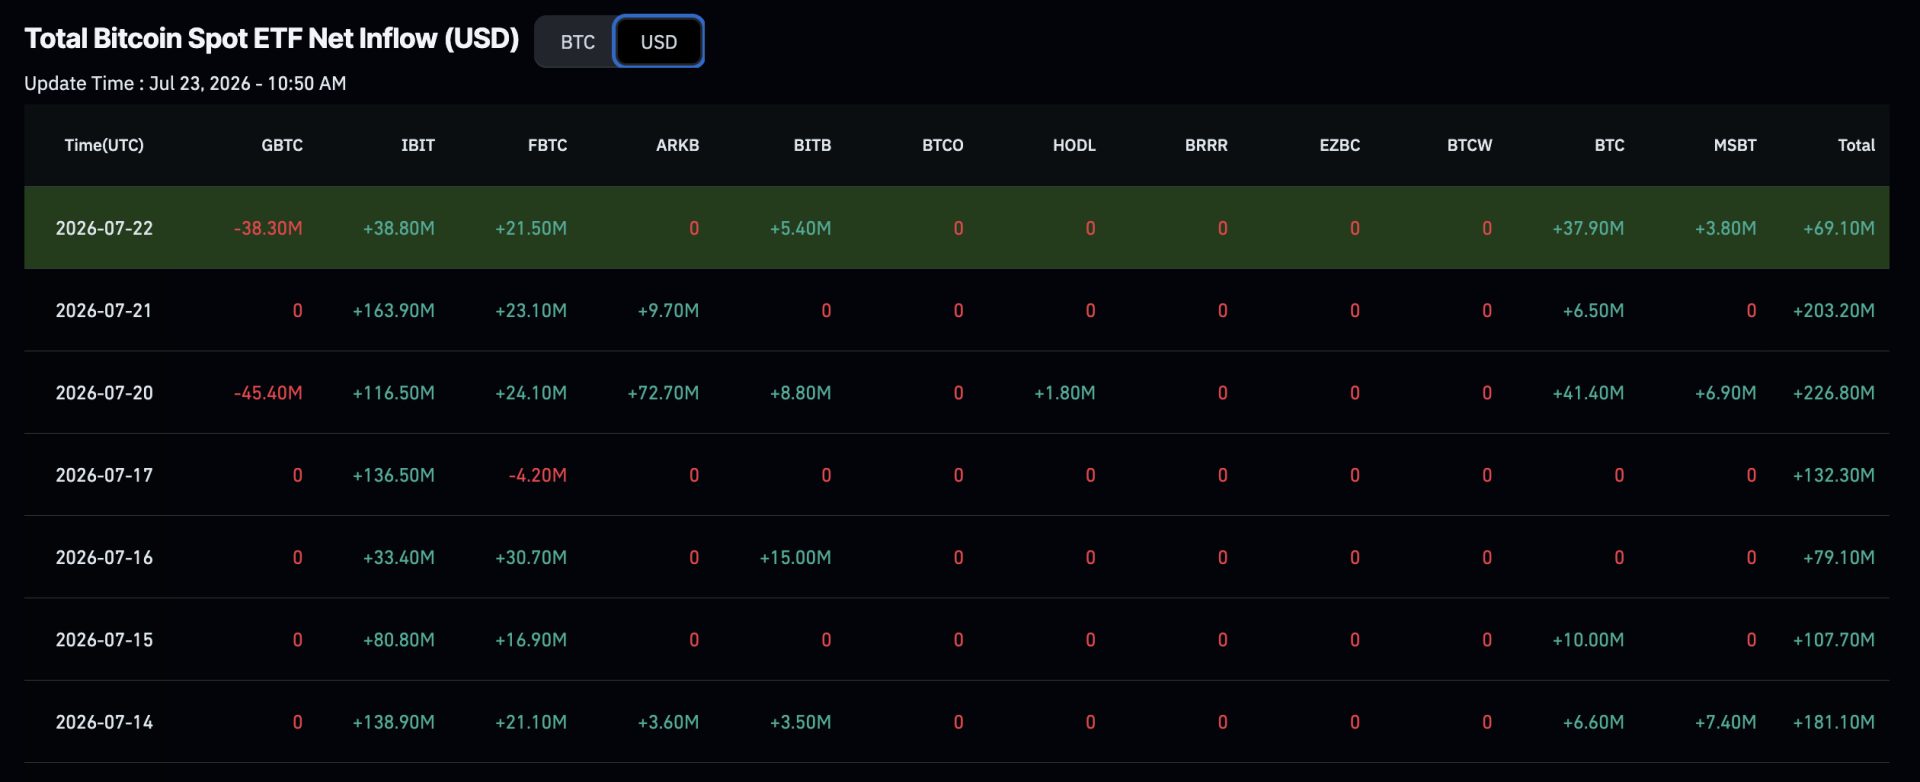Select the 2026-07-14 row date
The width and height of the screenshot is (1920, 782).
104,722
